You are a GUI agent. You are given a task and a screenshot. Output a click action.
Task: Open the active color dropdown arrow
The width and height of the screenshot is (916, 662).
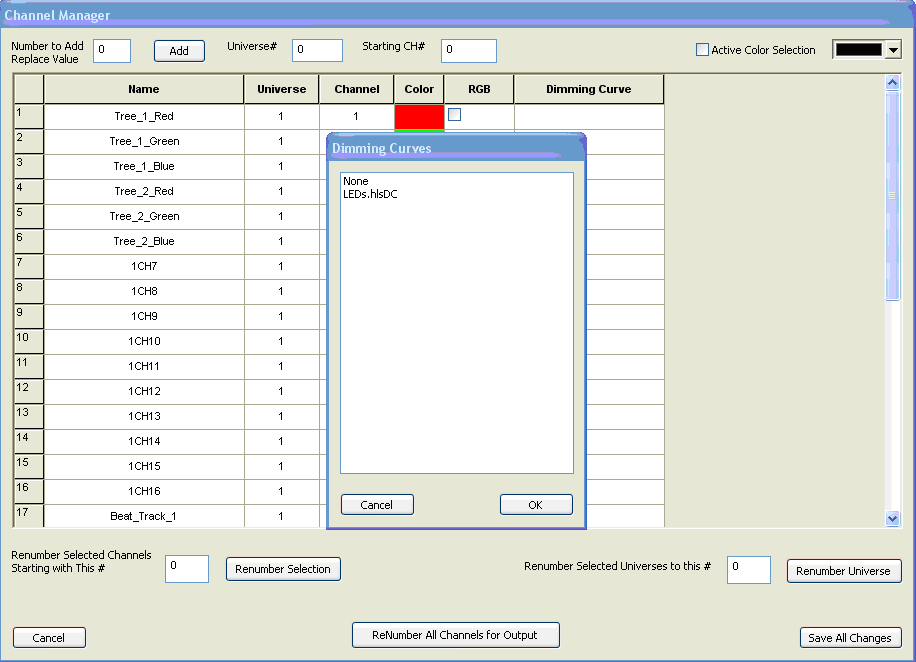(x=893, y=50)
